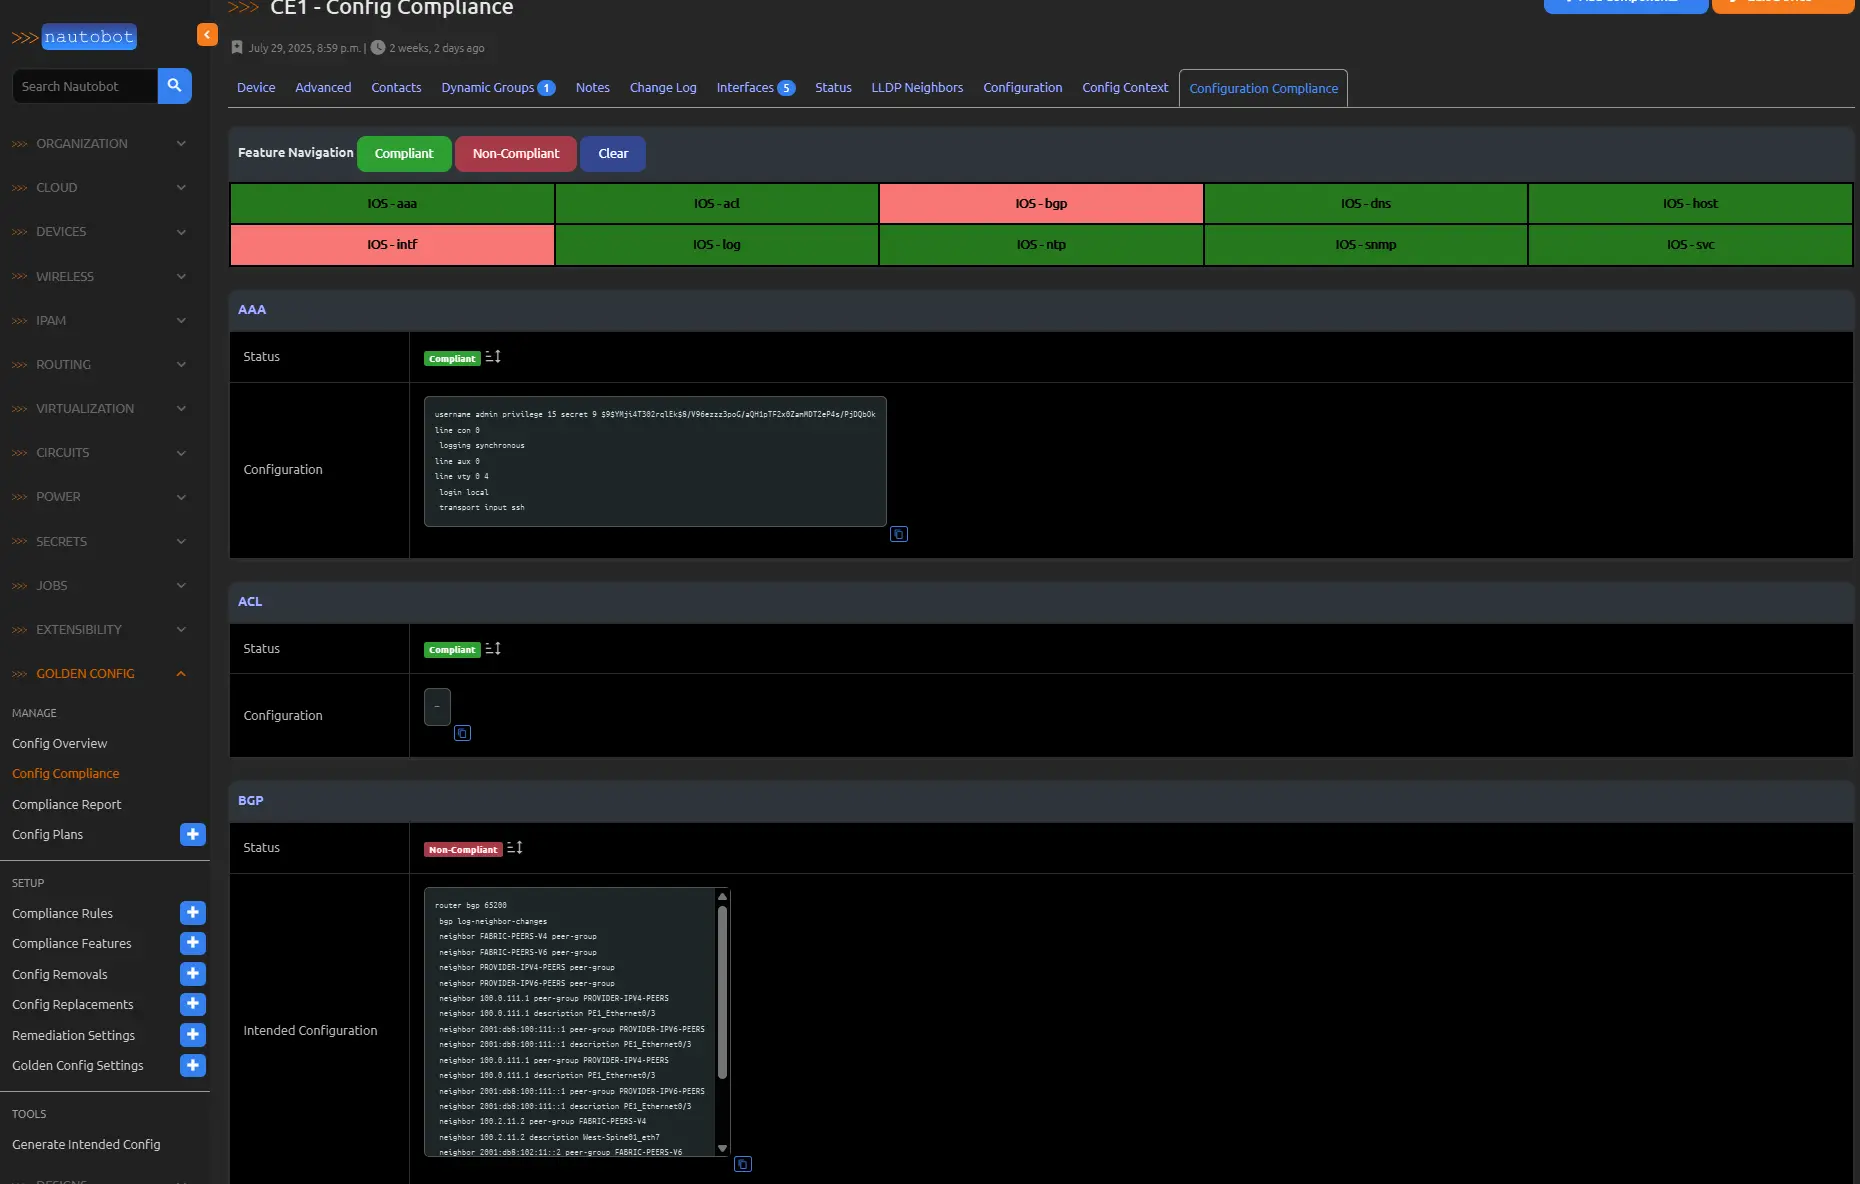
Task: Collapse the sidebar with the orange arrow
Action: click(x=207, y=35)
